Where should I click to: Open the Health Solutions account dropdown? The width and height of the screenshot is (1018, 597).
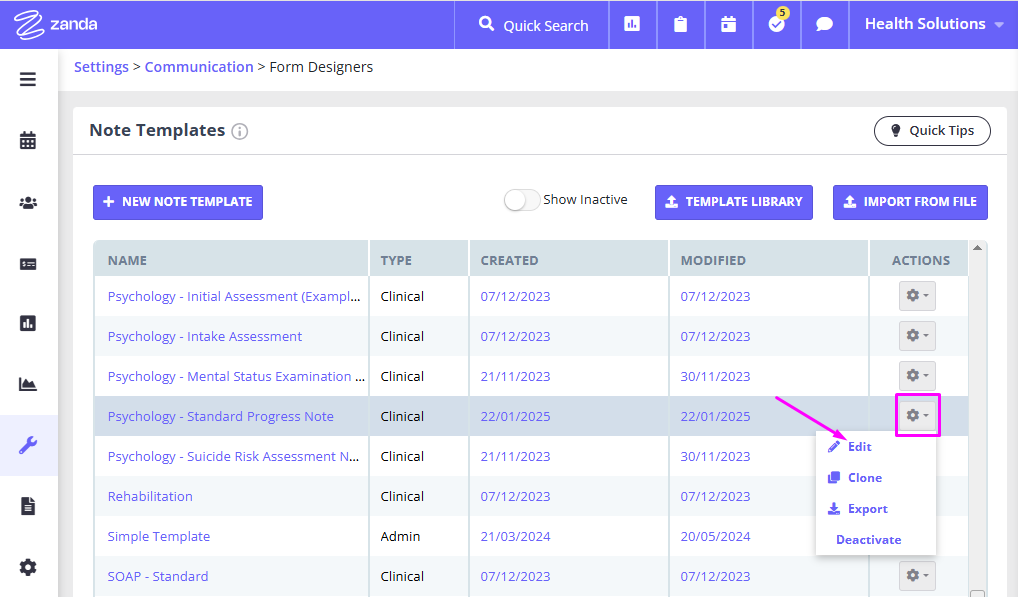point(931,23)
